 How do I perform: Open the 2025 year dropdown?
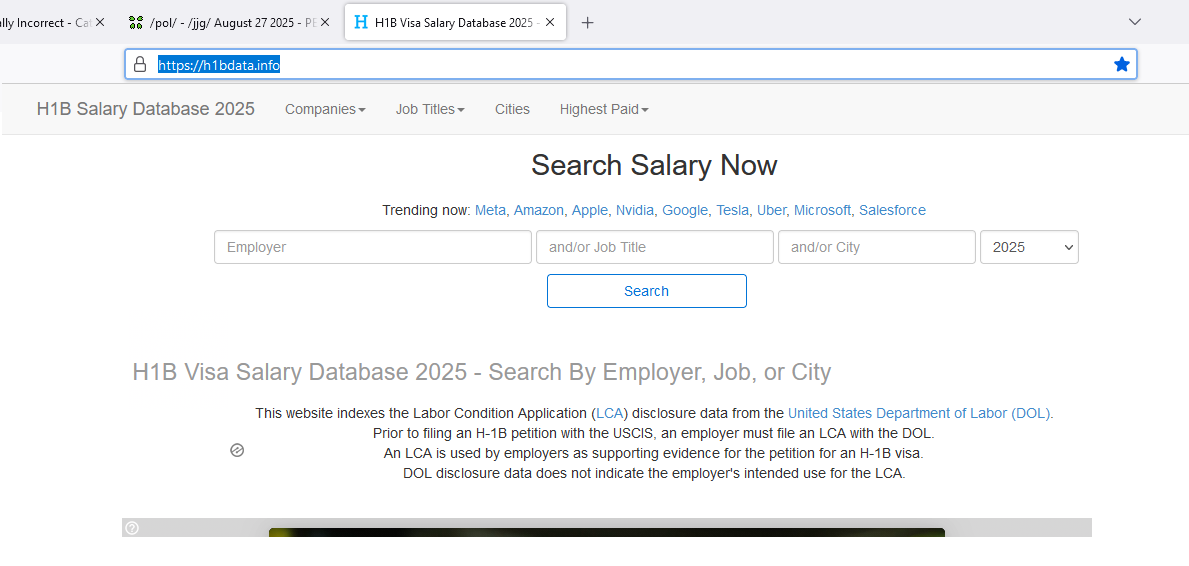[1029, 247]
